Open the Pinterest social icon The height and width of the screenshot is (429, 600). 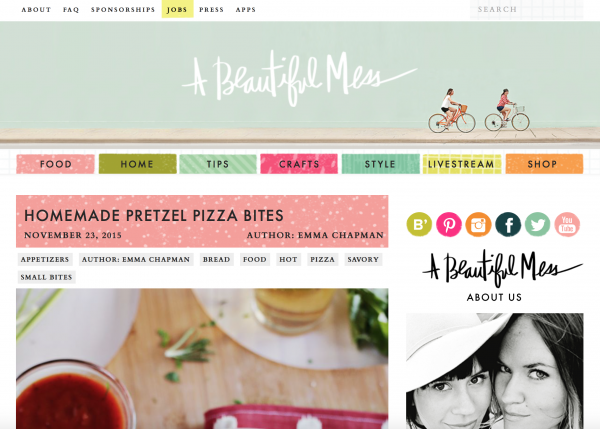point(449,224)
